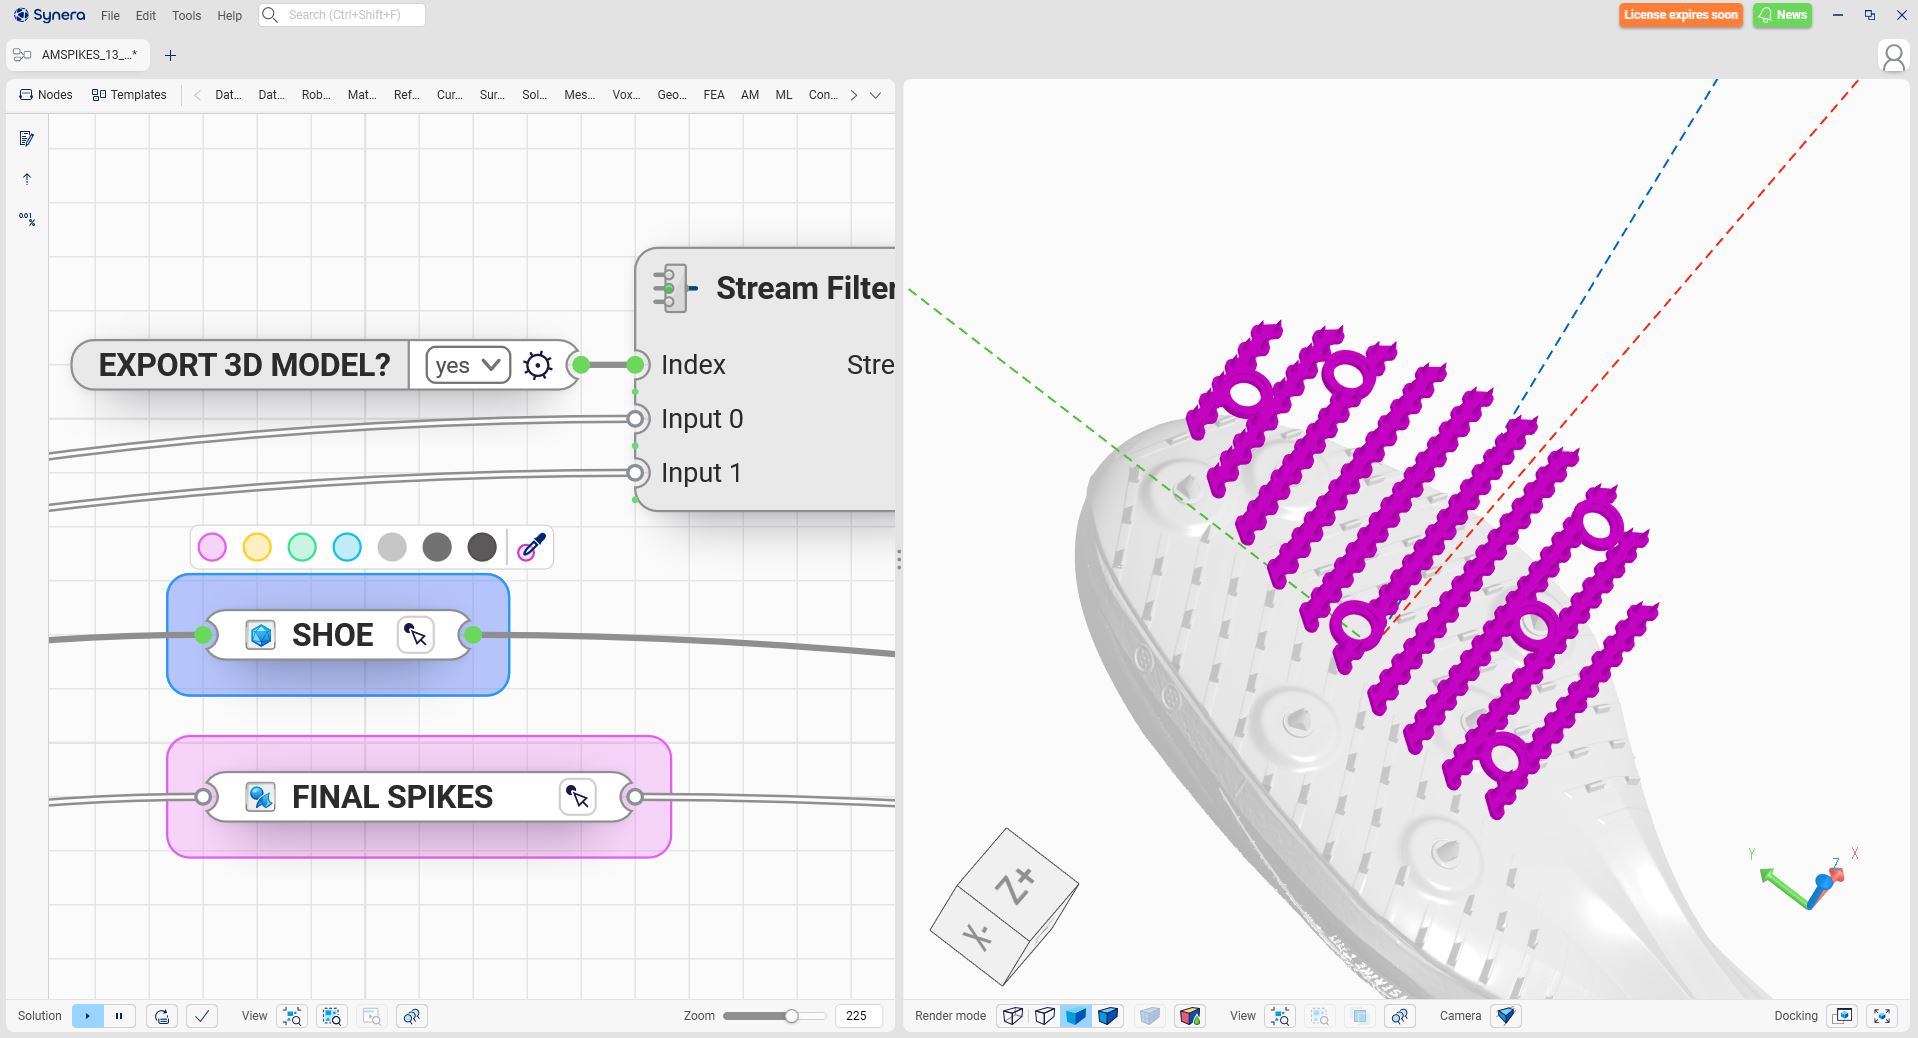Open the yes dropdown on EXPORT 3D MODEL

(x=467, y=365)
